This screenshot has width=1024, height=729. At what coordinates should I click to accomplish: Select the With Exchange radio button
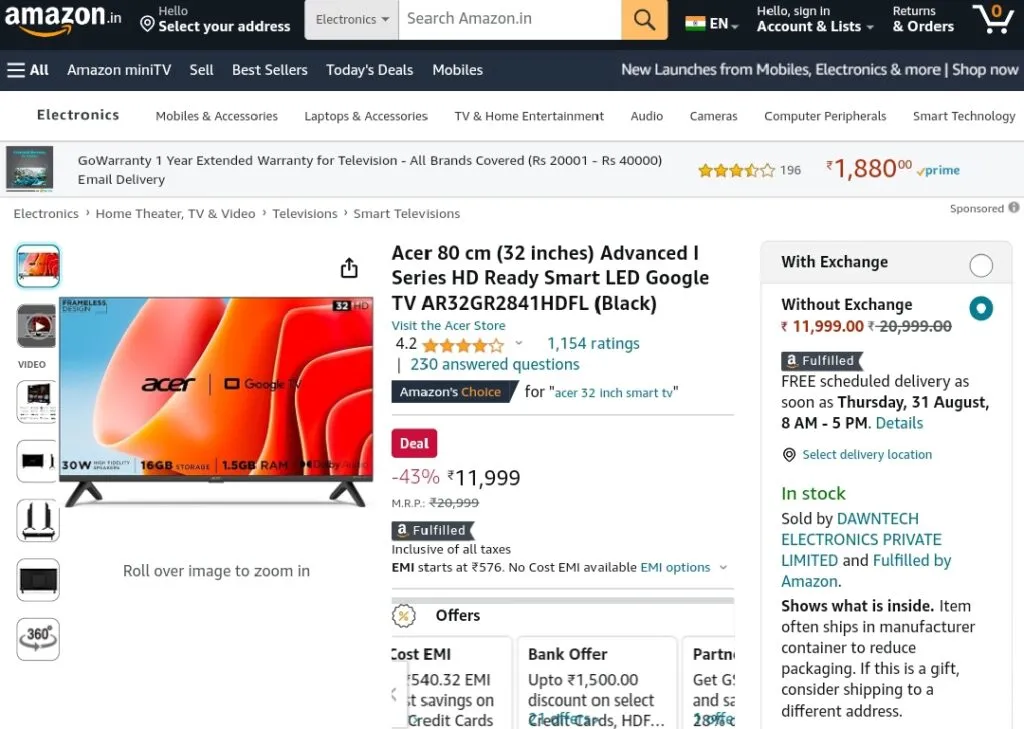(981, 265)
